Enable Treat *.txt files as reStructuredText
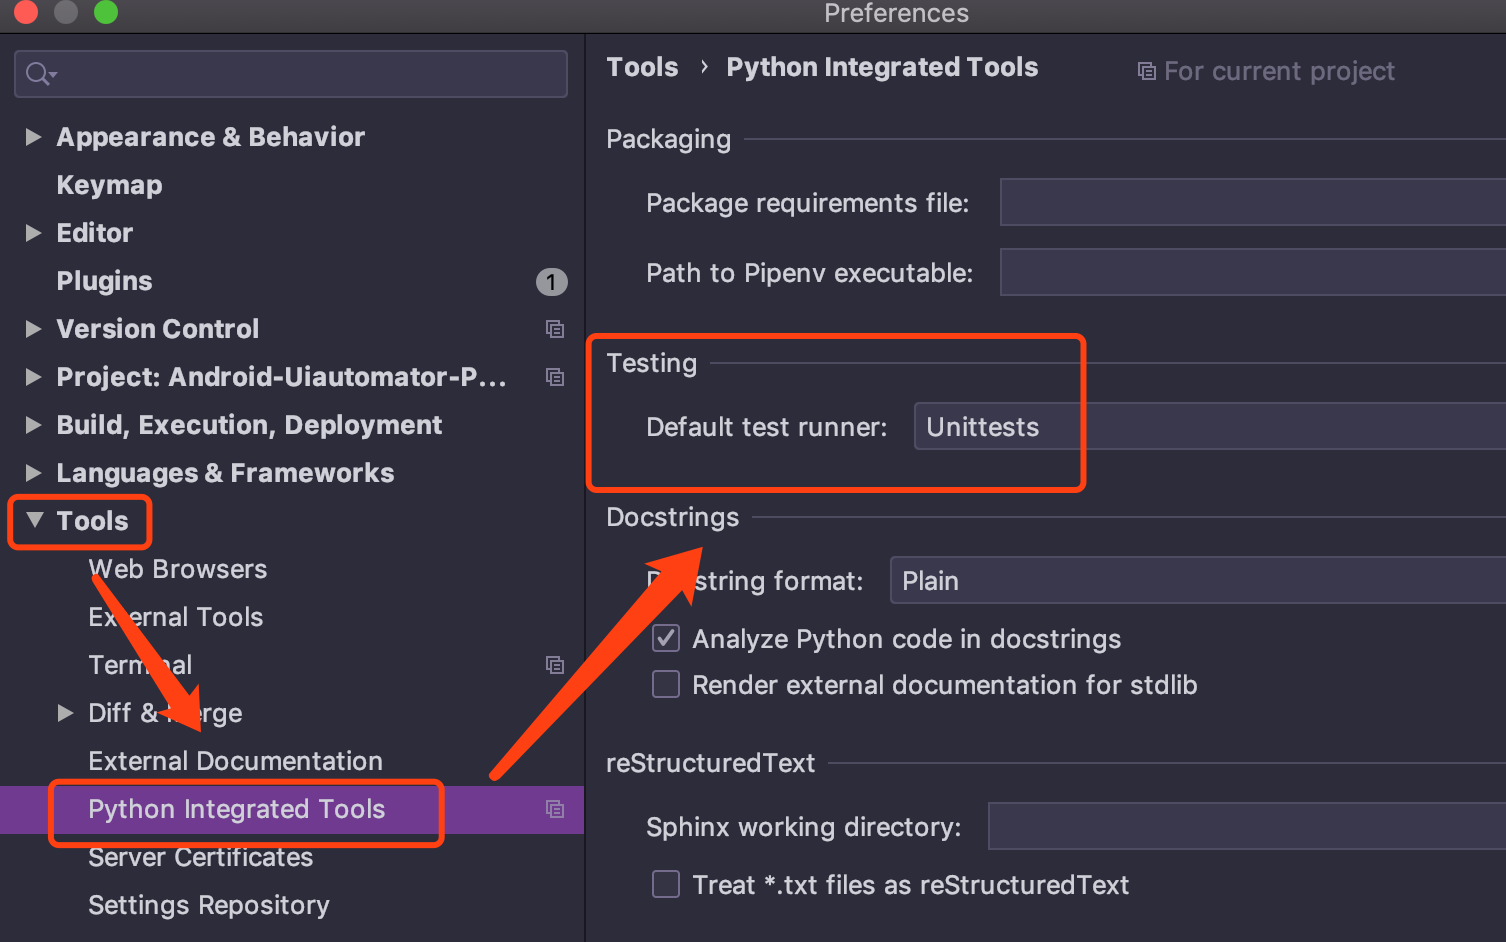1506x942 pixels. (x=666, y=885)
